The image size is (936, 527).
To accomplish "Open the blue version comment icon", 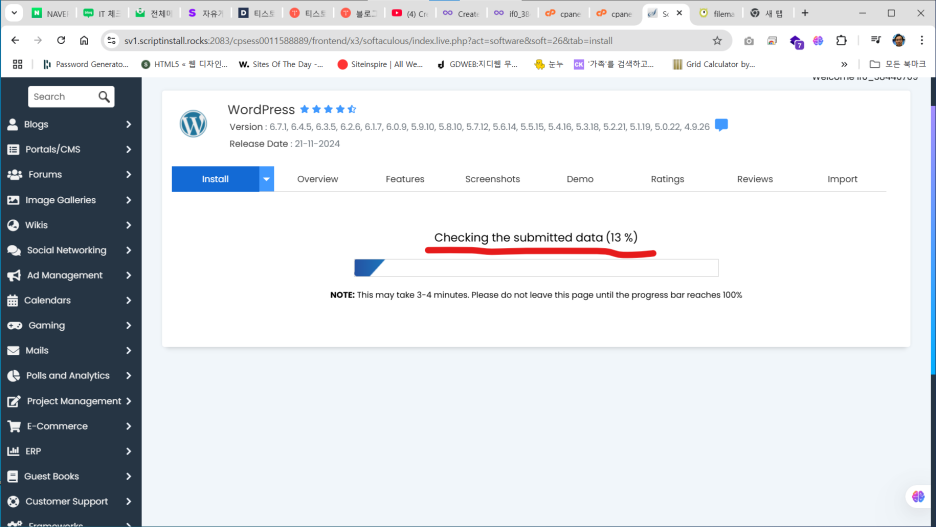I will pyautogui.click(x=721, y=125).
